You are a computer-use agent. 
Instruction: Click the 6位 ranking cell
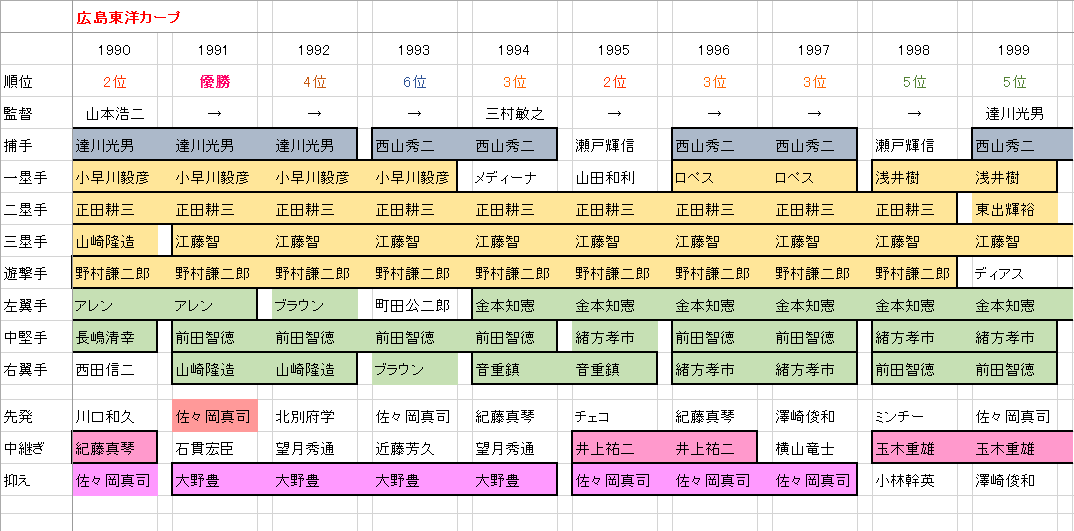414,82
